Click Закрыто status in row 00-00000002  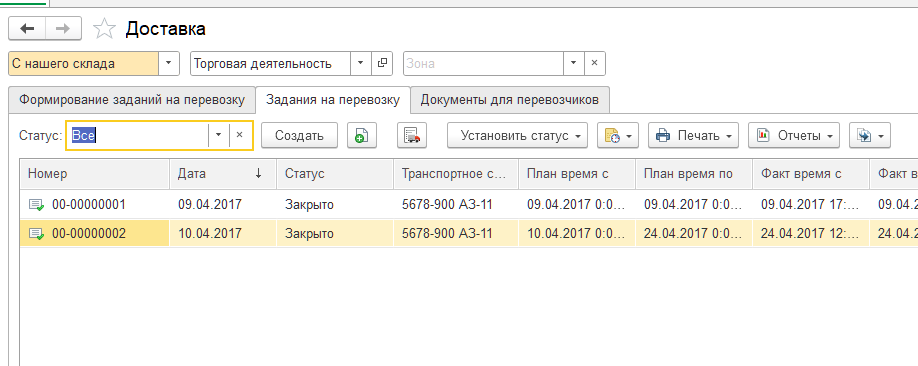tap(309, 234)
